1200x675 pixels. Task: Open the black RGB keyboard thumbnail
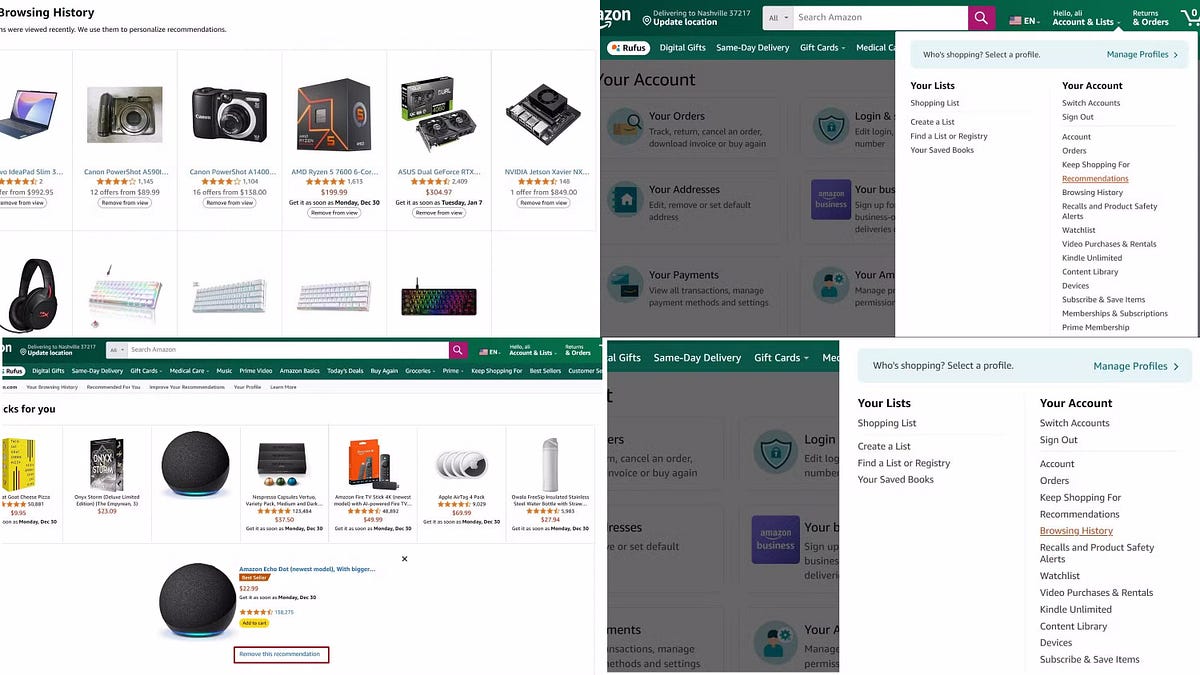(439, 300)
